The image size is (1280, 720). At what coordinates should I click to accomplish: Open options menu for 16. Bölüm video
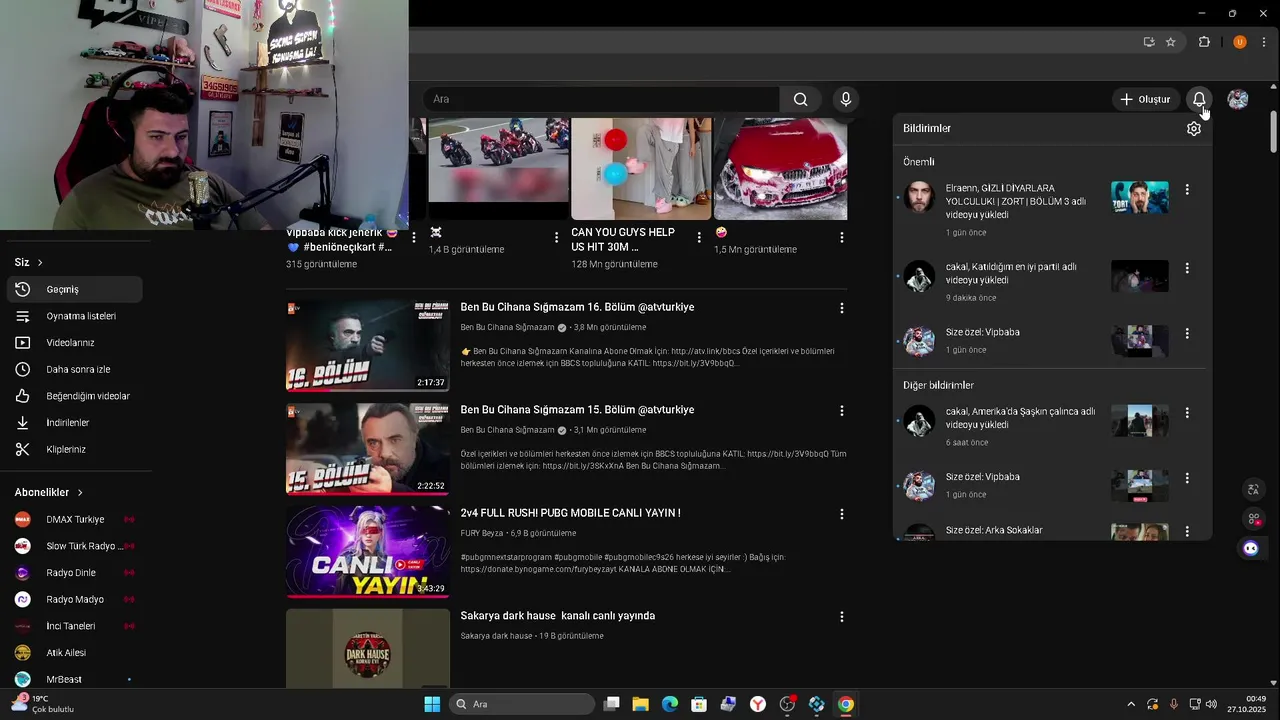(x=842, y=308)
